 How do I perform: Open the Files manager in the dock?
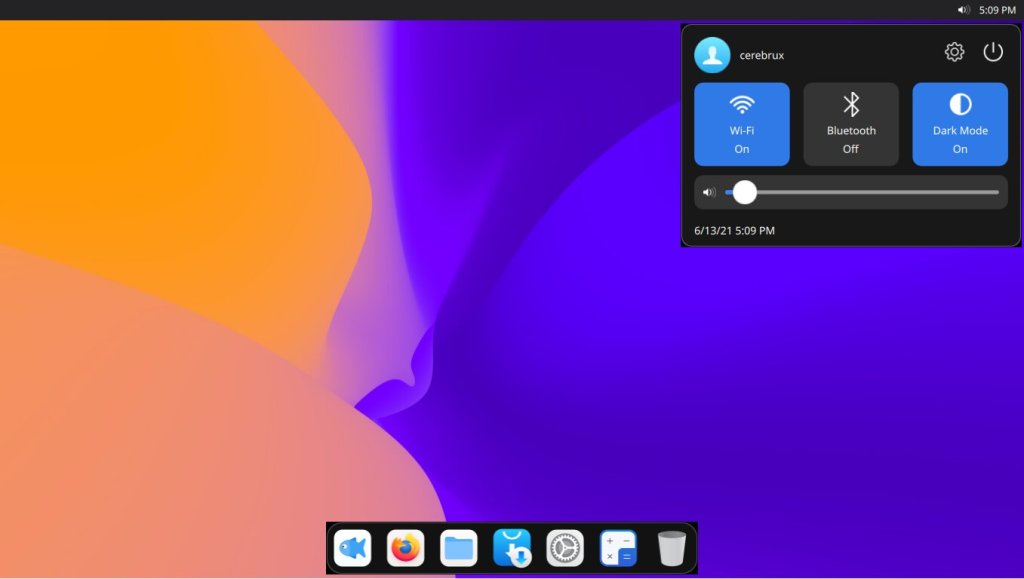click(x=458, y=548)
